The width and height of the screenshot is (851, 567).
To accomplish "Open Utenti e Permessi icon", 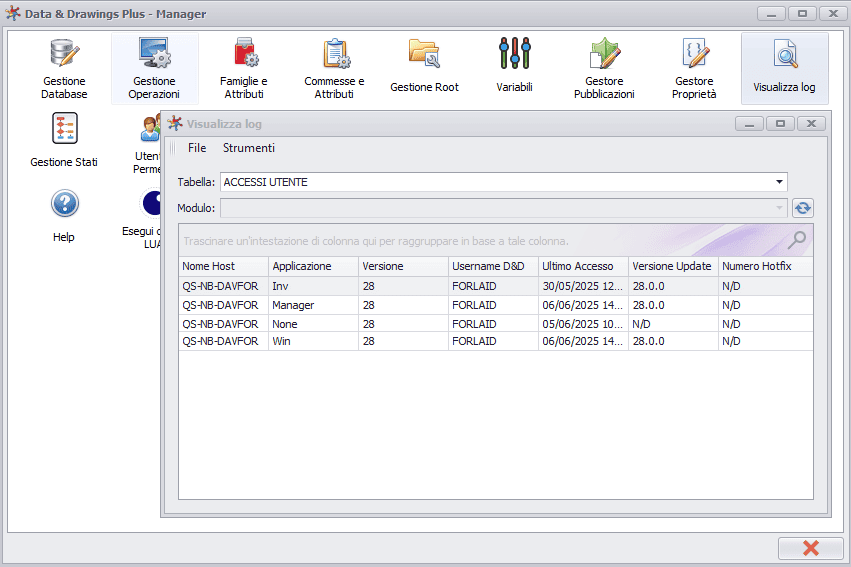I will tap(147, 144).
